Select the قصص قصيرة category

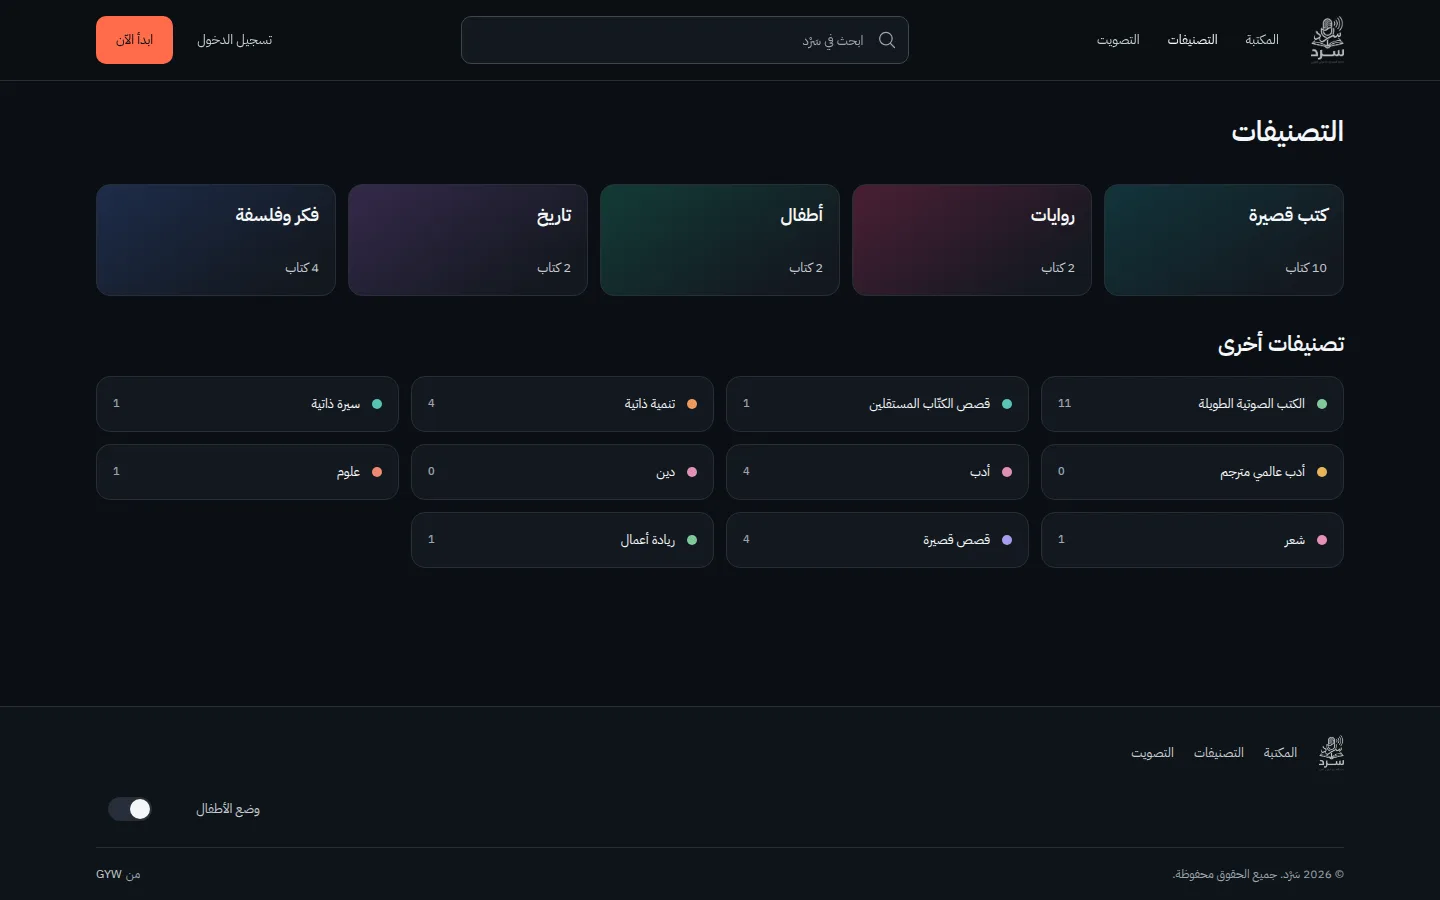coord(877,540)
